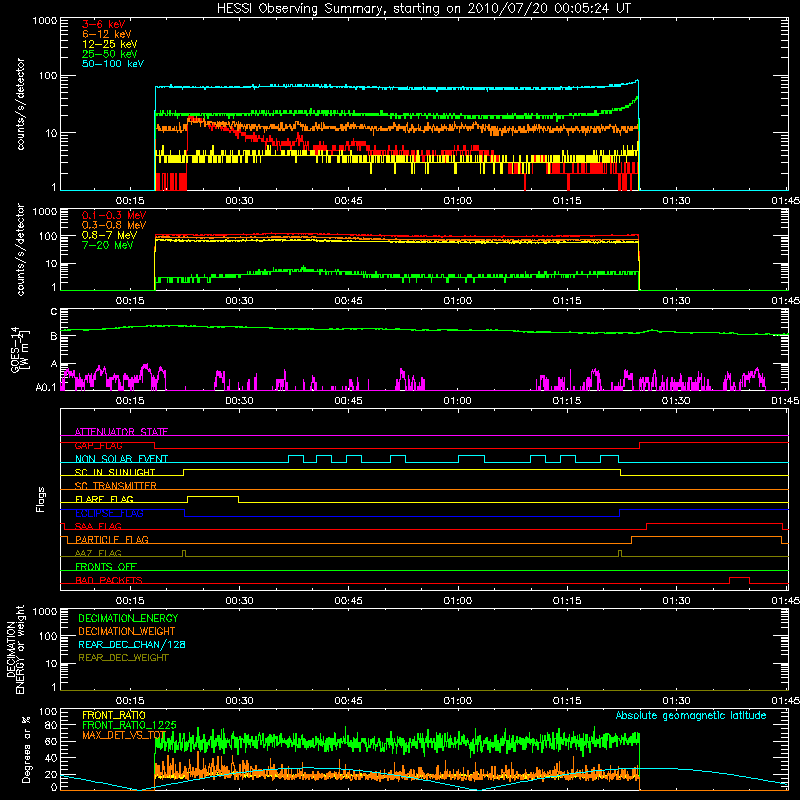Click the DECIMATION_WEIGHT legend label
This screenshot has height=800, width=800.
[x=127, y=631]
